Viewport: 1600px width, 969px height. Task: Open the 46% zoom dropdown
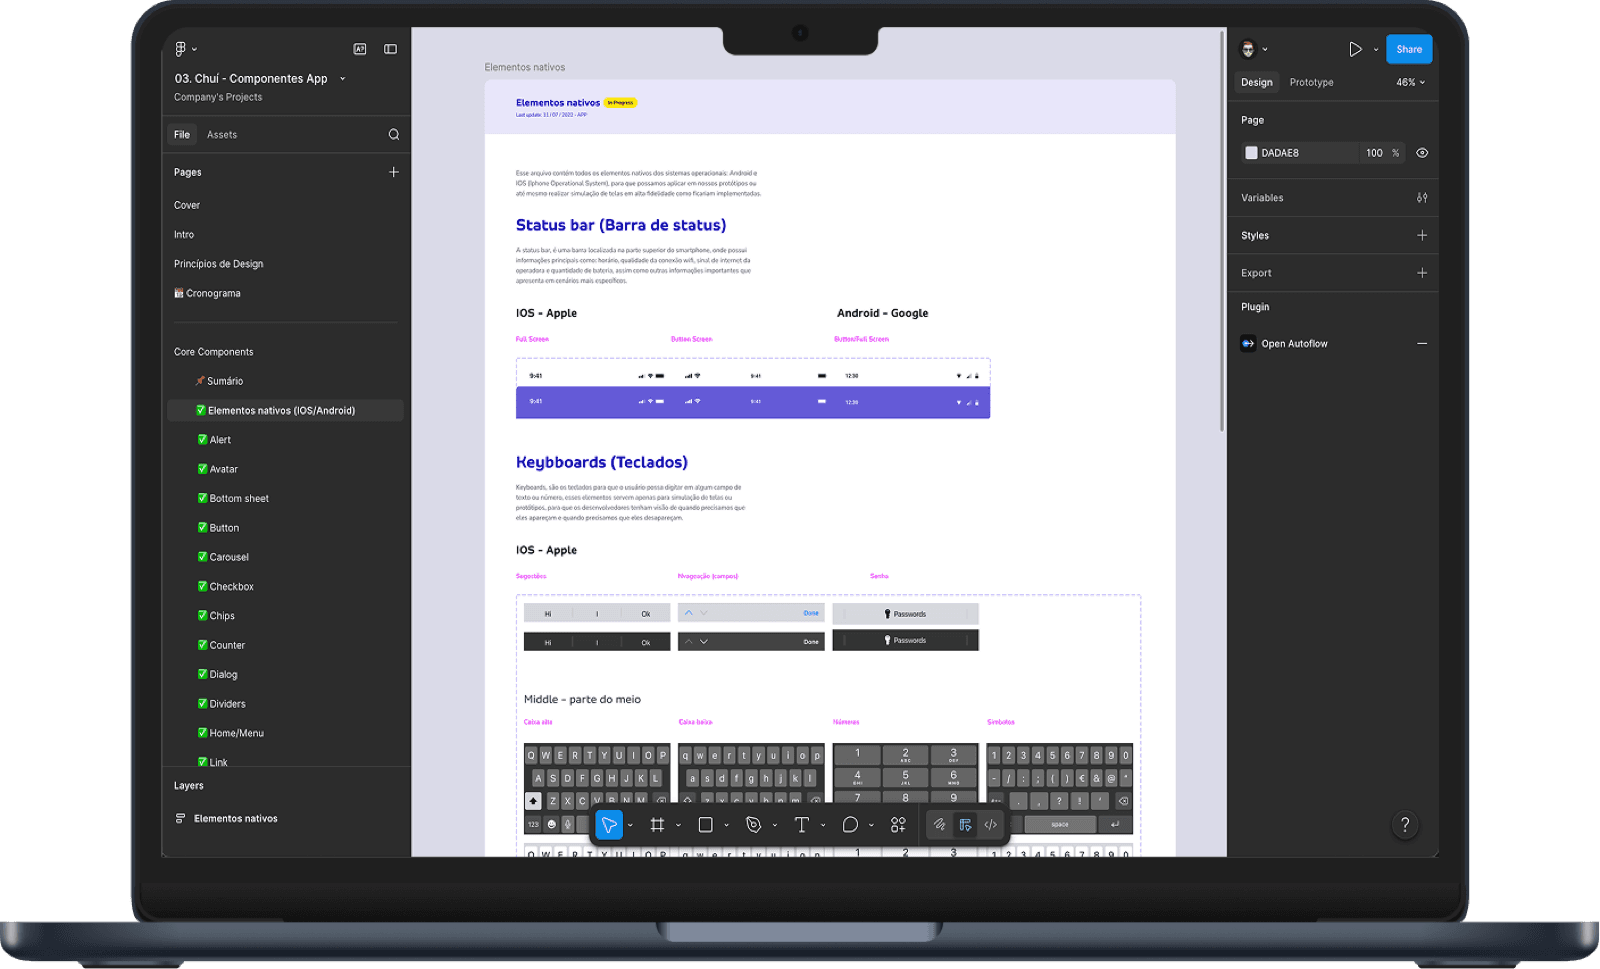[x=1411, y=82]
